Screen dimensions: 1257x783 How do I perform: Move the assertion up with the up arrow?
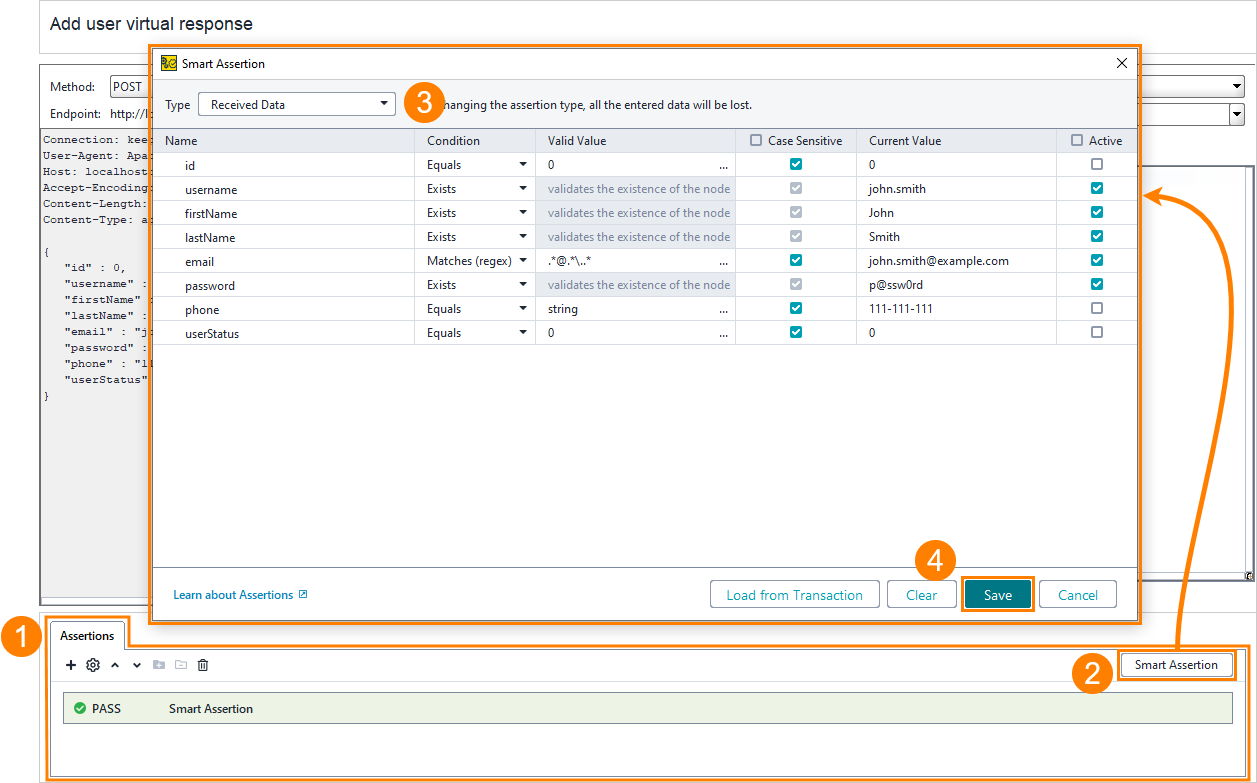pos(115,665)
